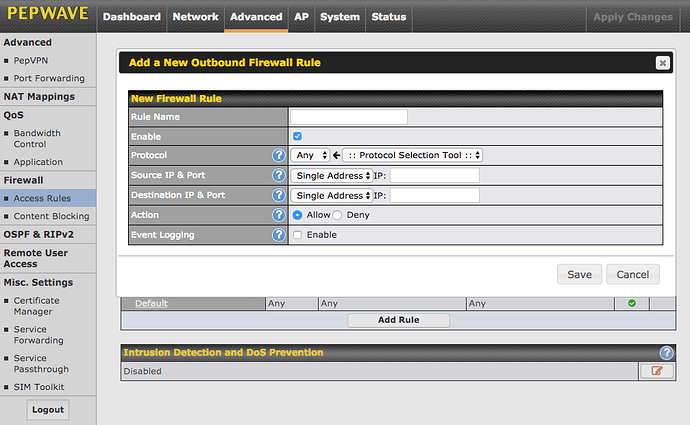Switch to the Network tab

(x=195, y=17)
